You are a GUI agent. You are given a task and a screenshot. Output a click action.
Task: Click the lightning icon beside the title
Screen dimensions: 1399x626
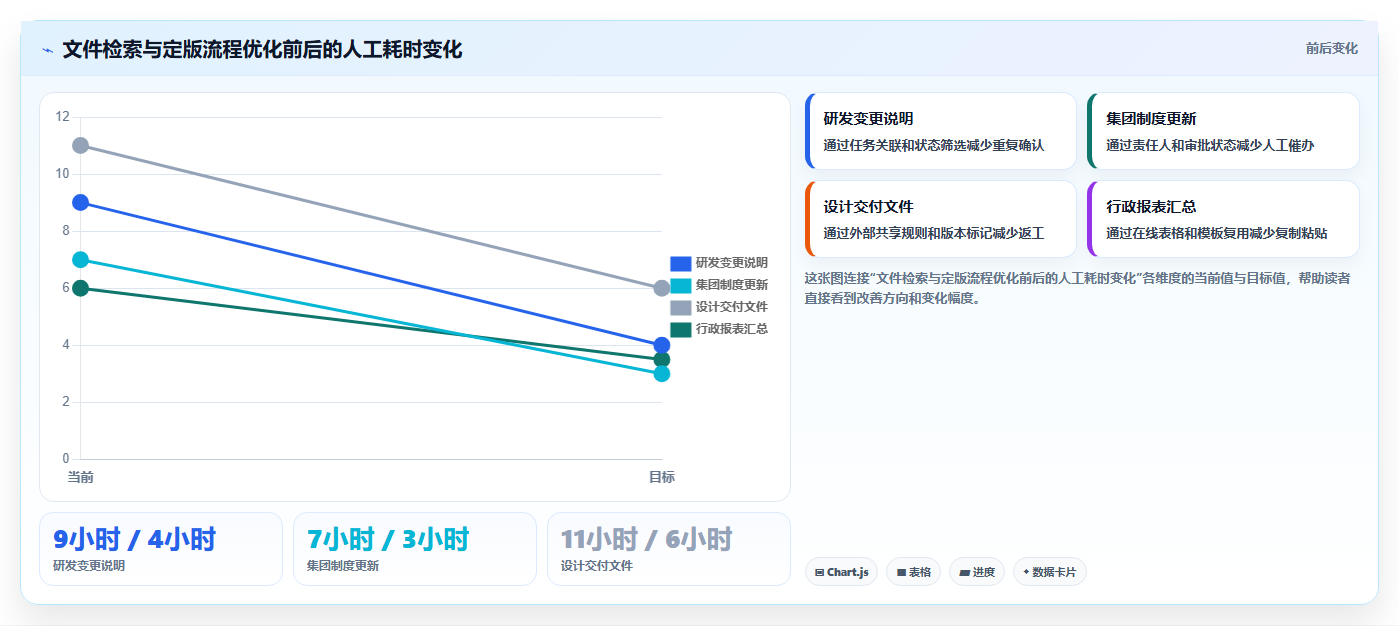(47, 50)
